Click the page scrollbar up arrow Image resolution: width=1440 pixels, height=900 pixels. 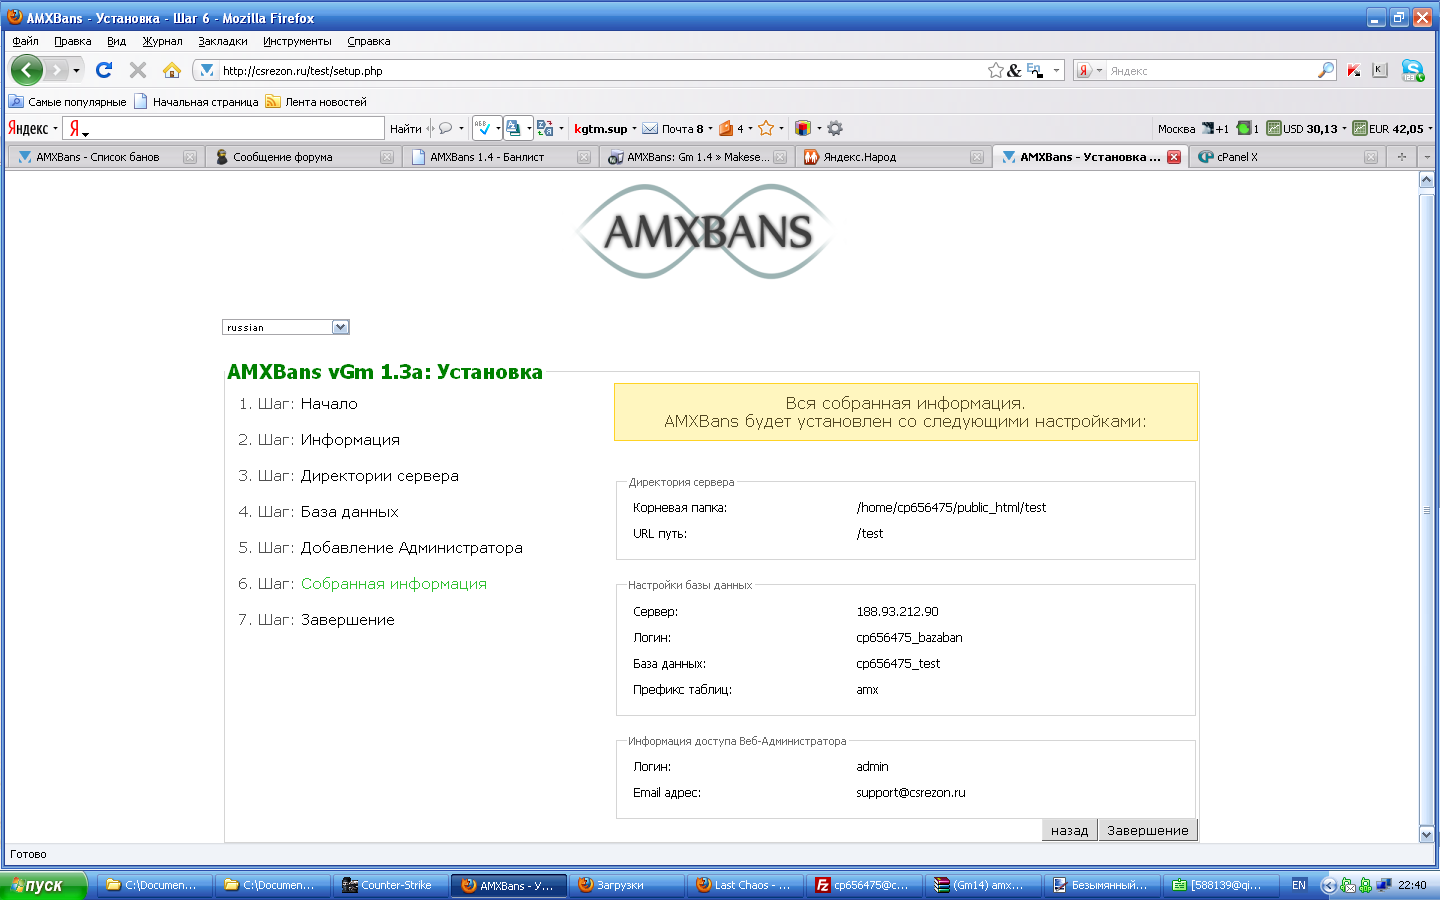pos(1427,179)
